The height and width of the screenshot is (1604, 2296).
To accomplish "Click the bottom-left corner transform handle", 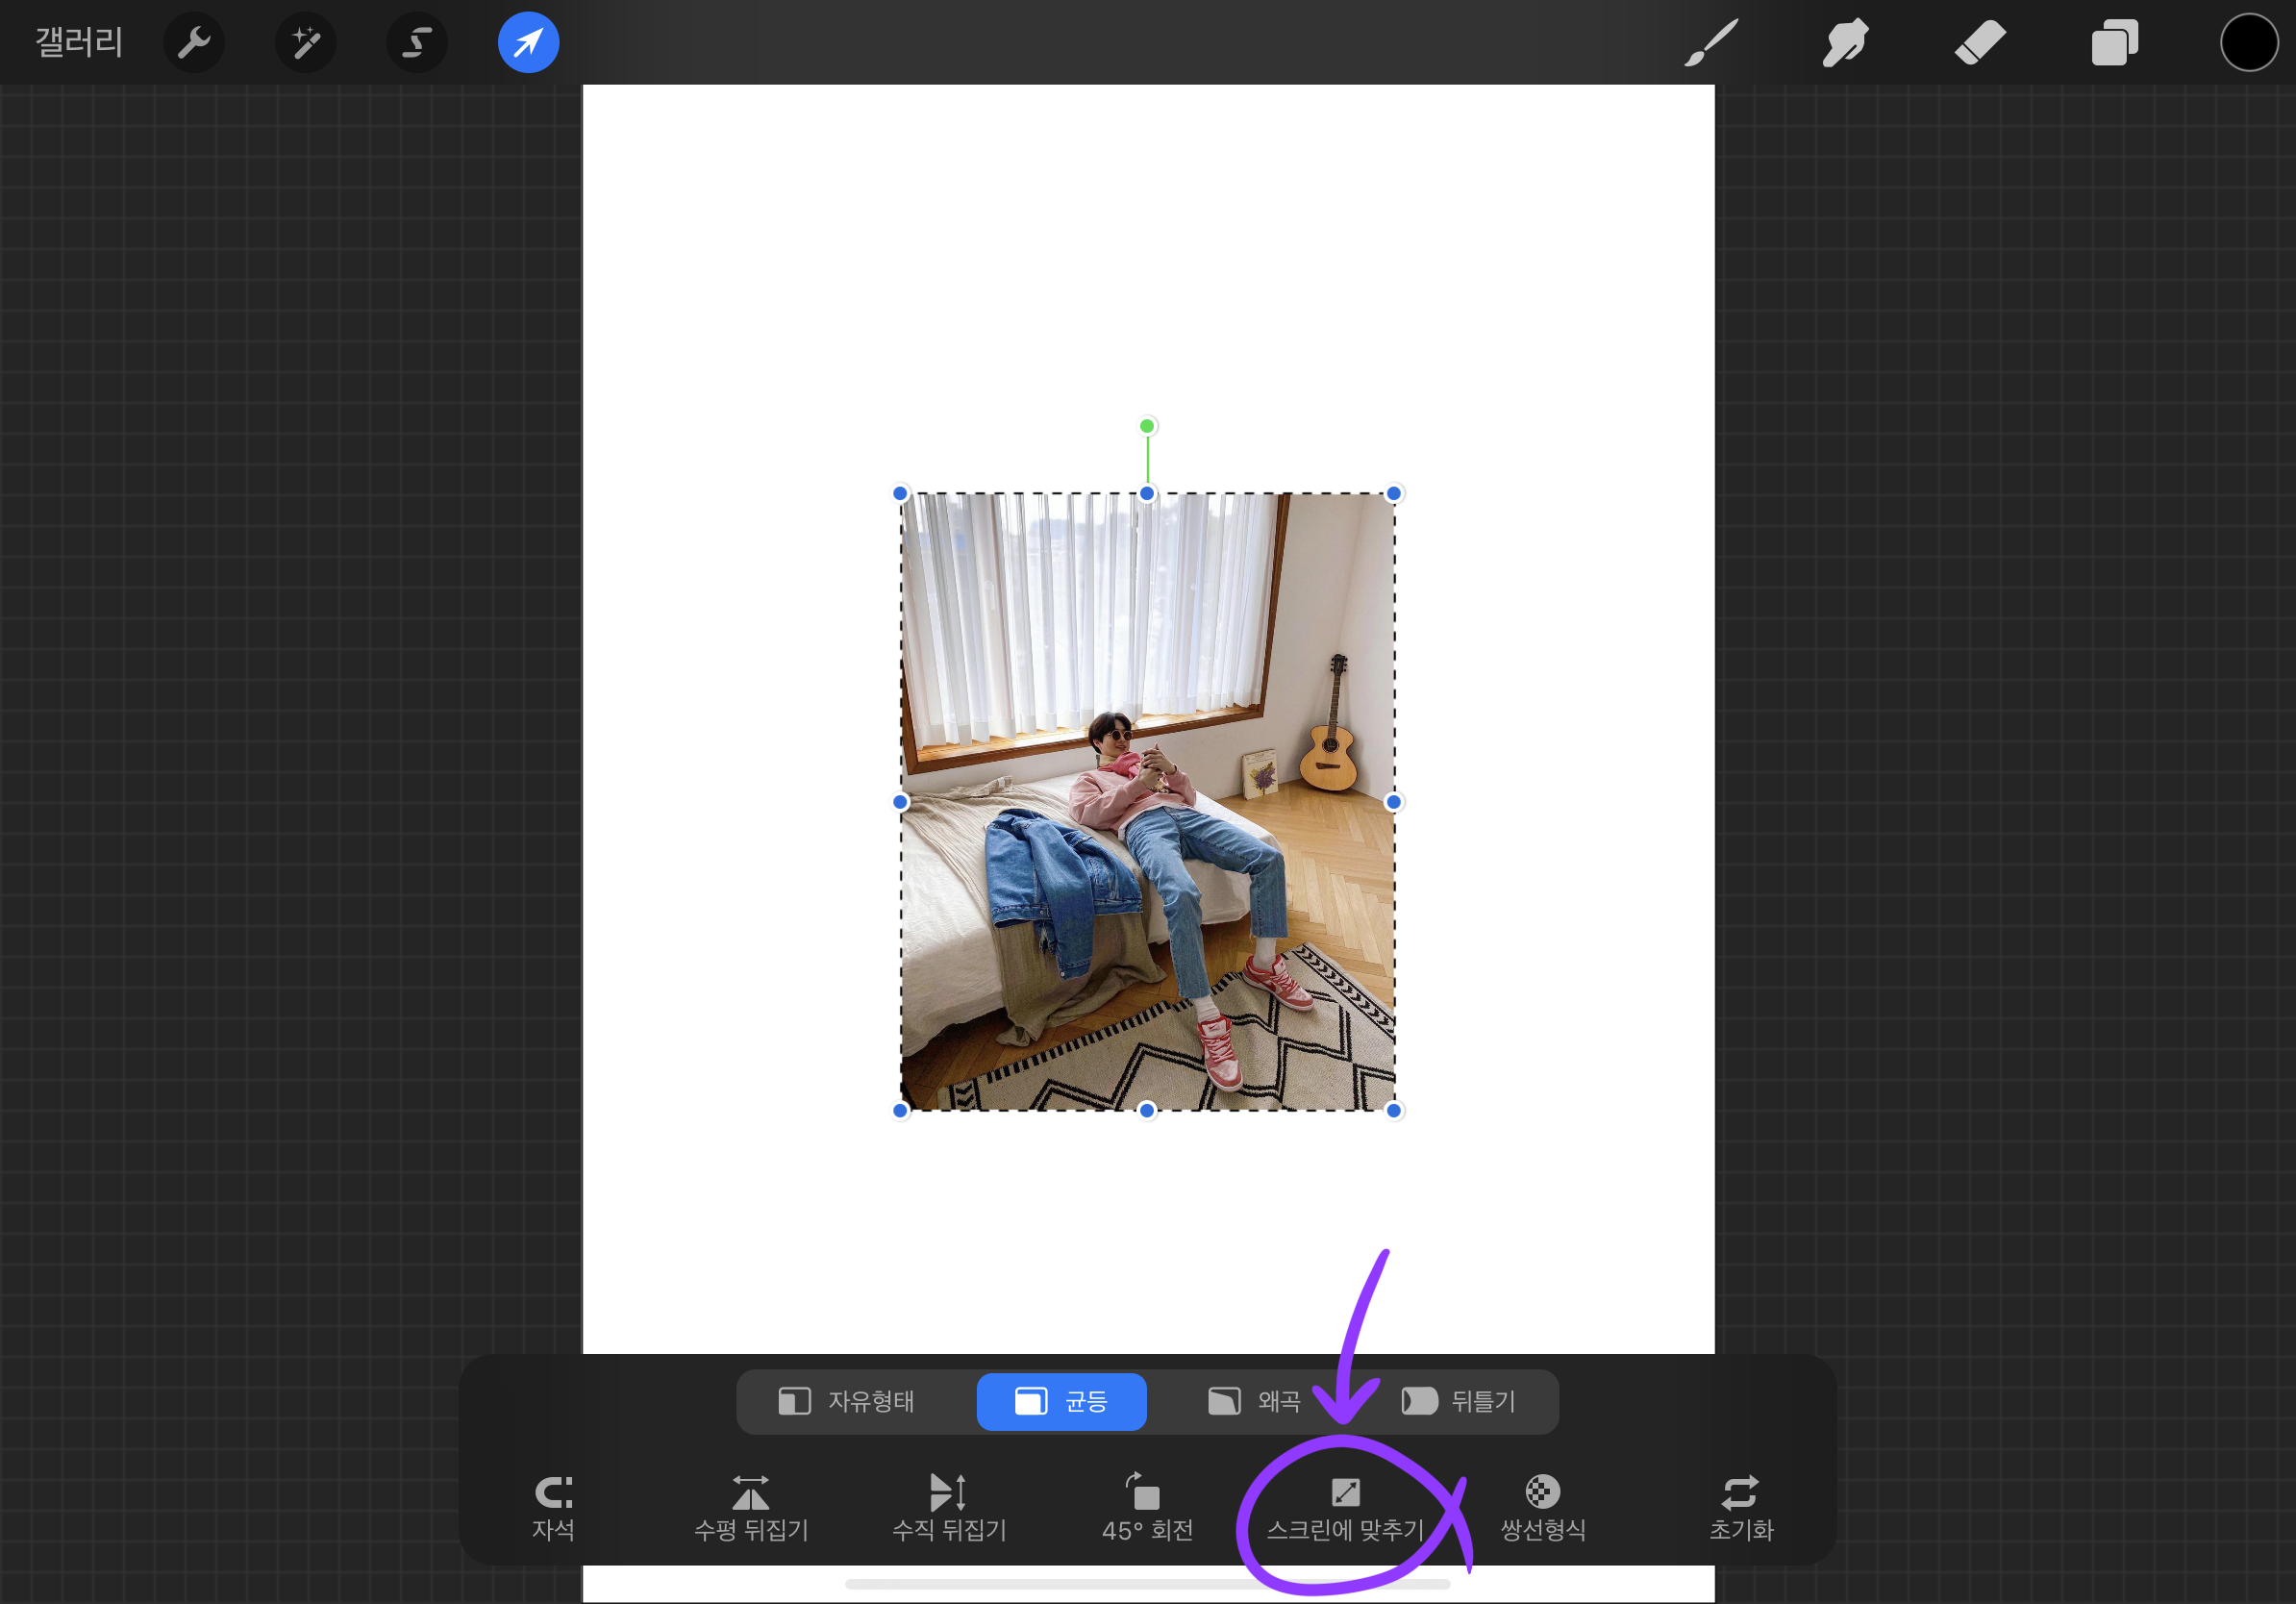I will click(900, 1110).
